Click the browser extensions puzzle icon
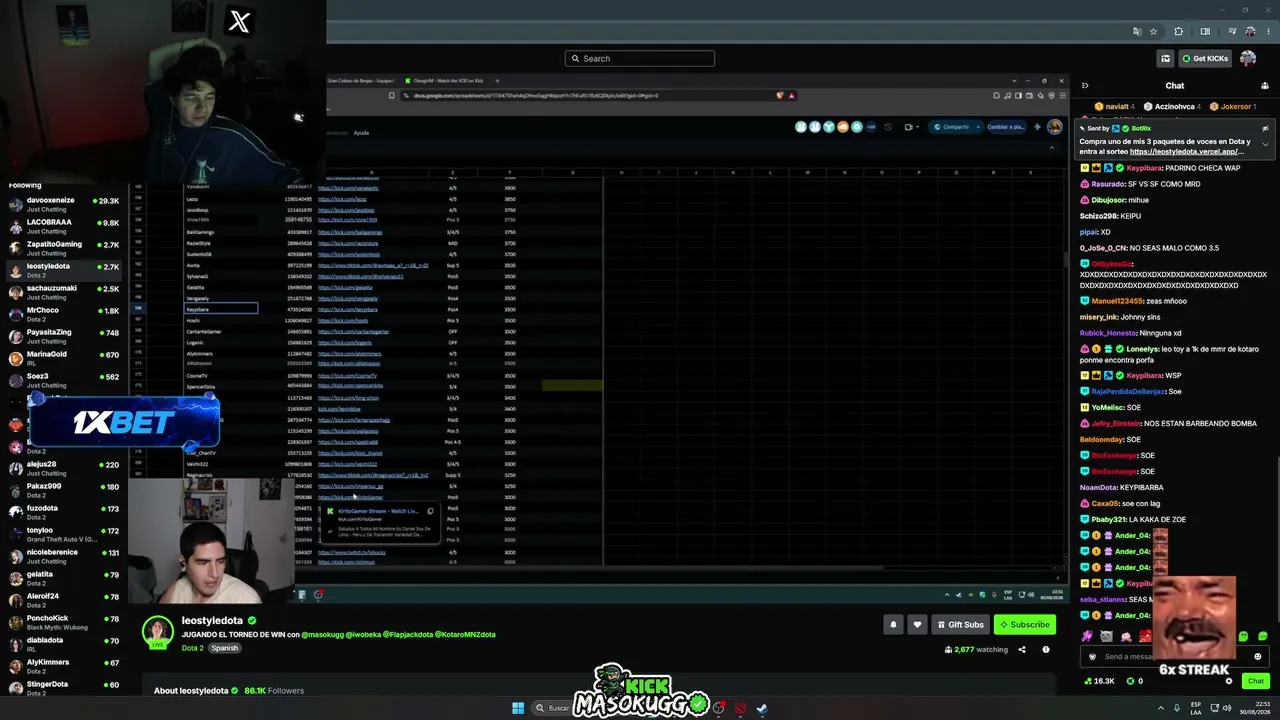Screen dimensions: 1280x720 click(1178, 31)
